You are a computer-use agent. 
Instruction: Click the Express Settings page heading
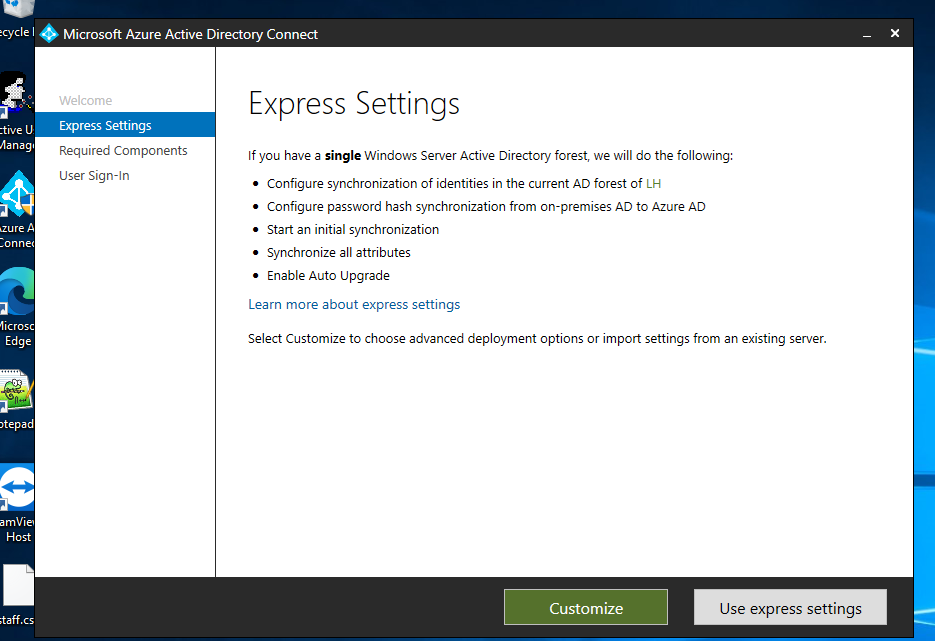pyautogui.click(x=354, y=104)
